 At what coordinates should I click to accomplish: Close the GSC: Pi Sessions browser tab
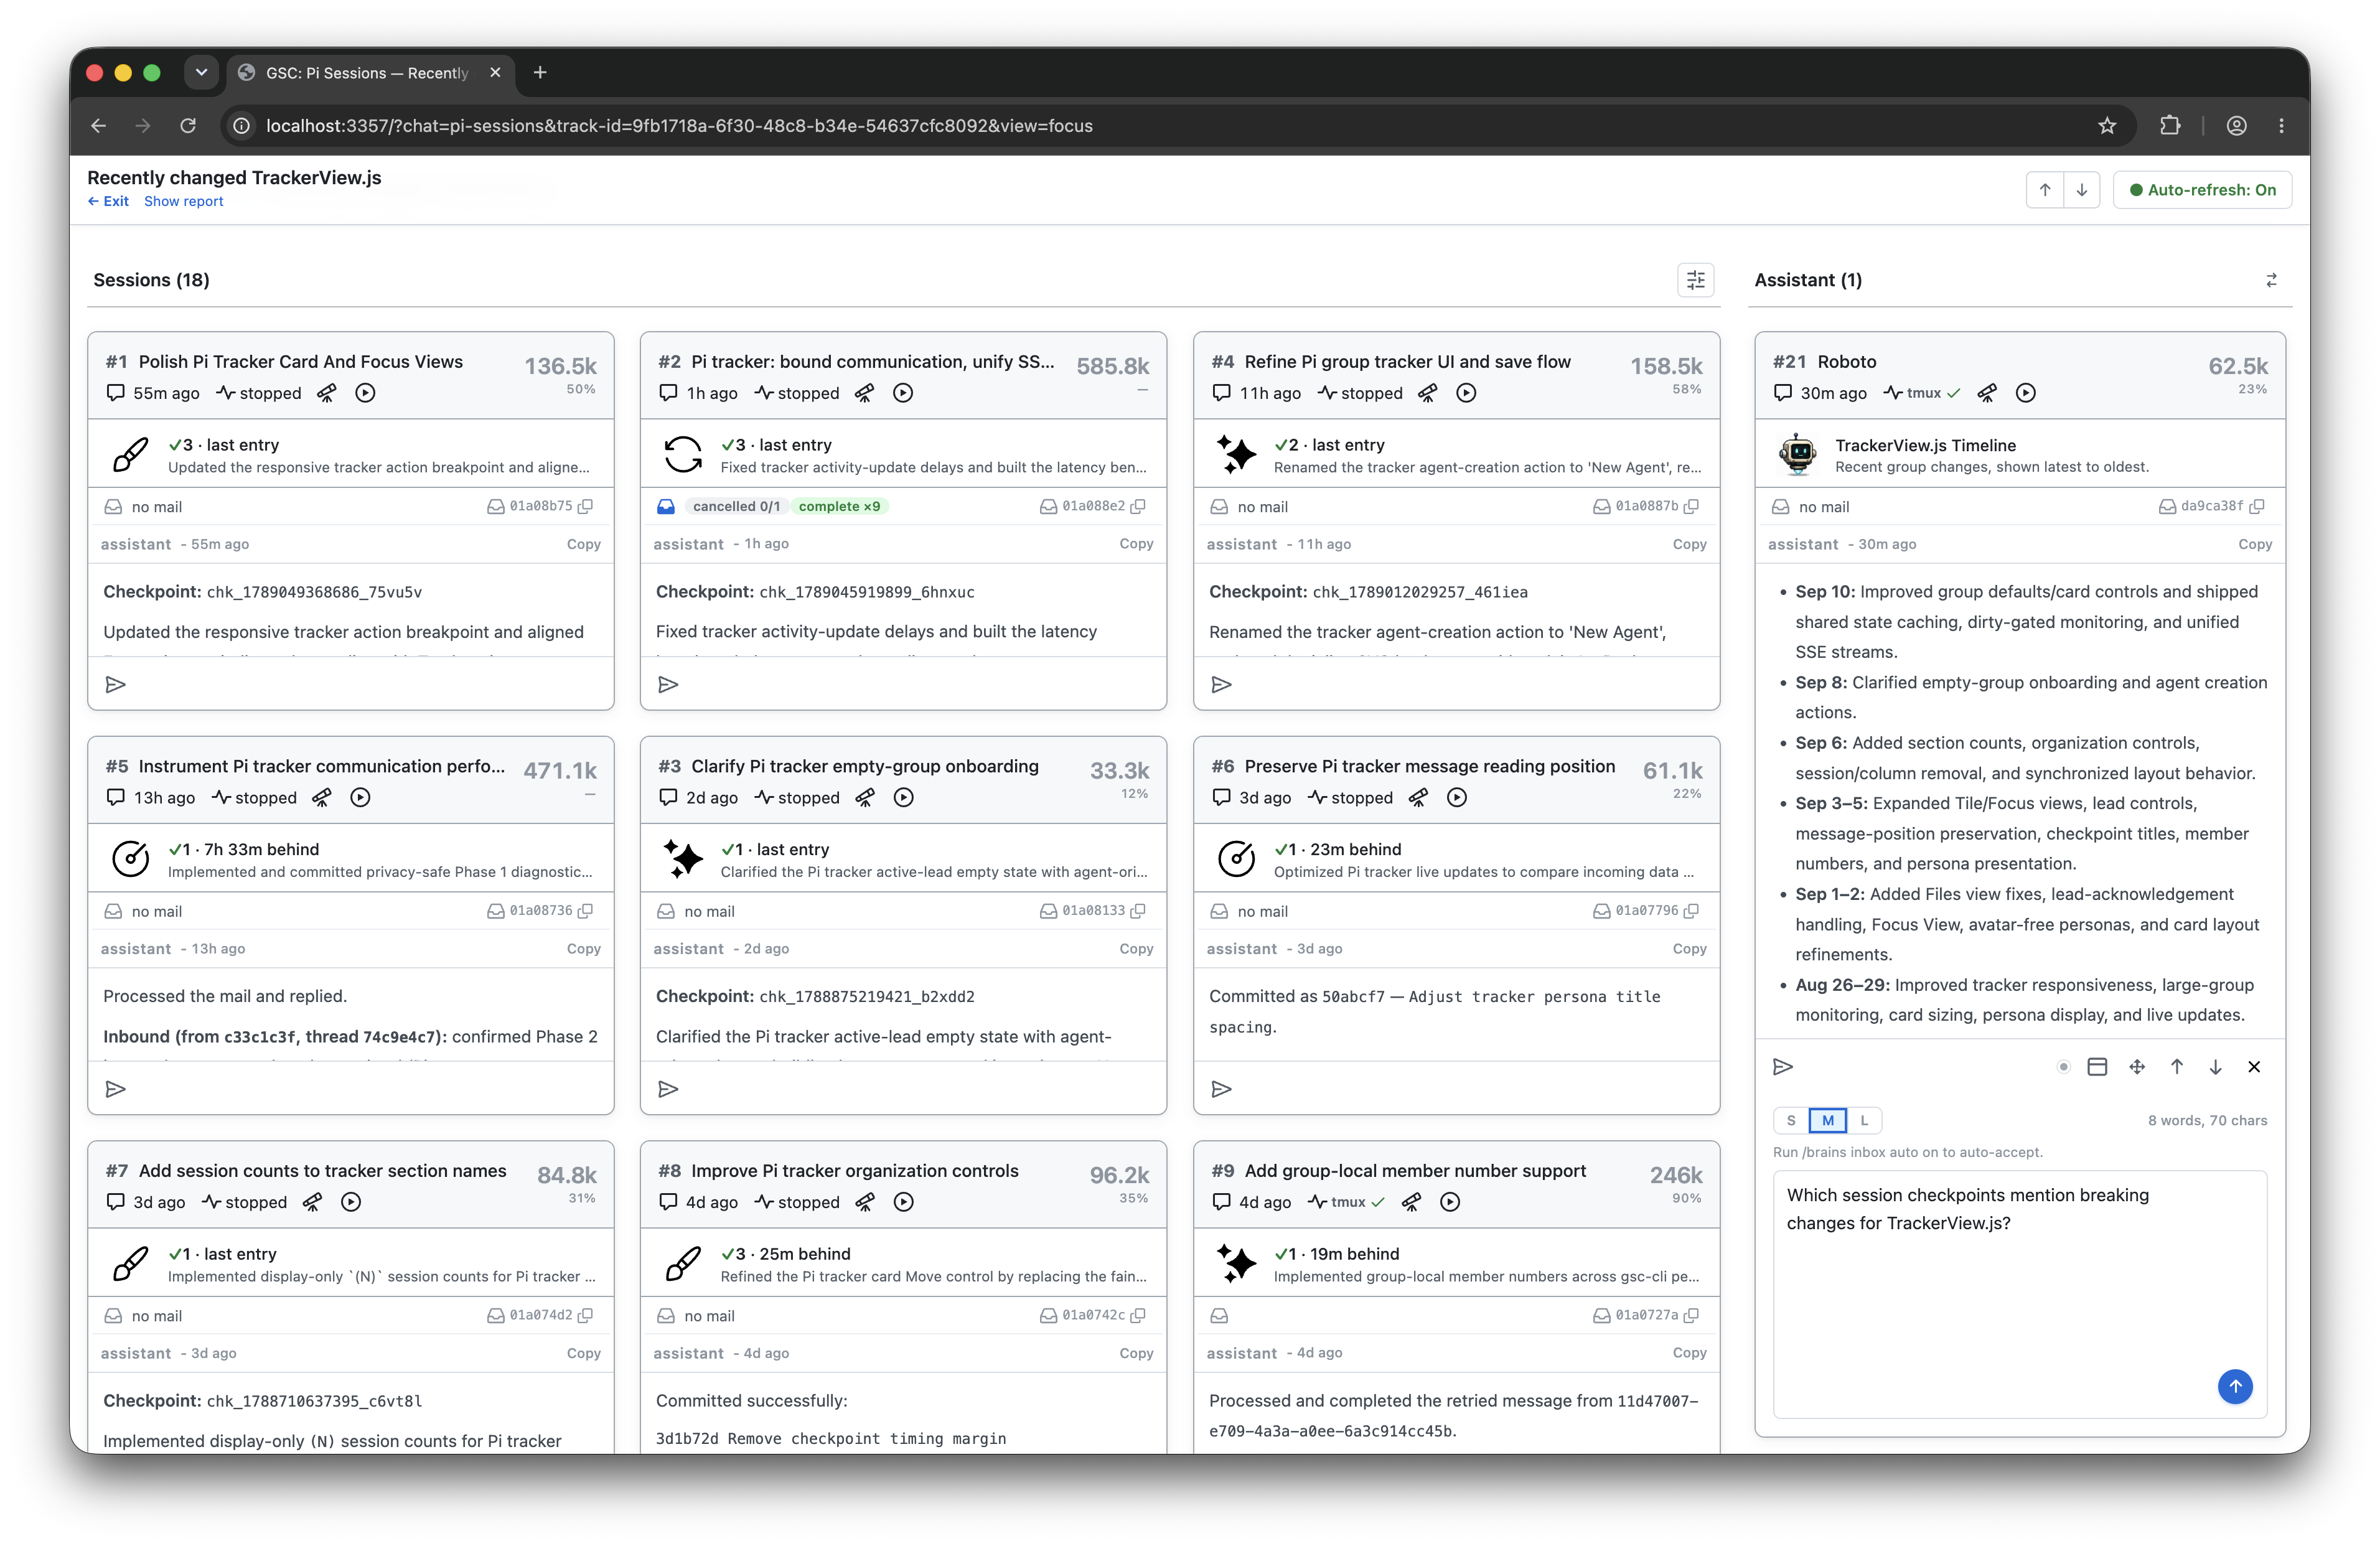coord(495,72)
